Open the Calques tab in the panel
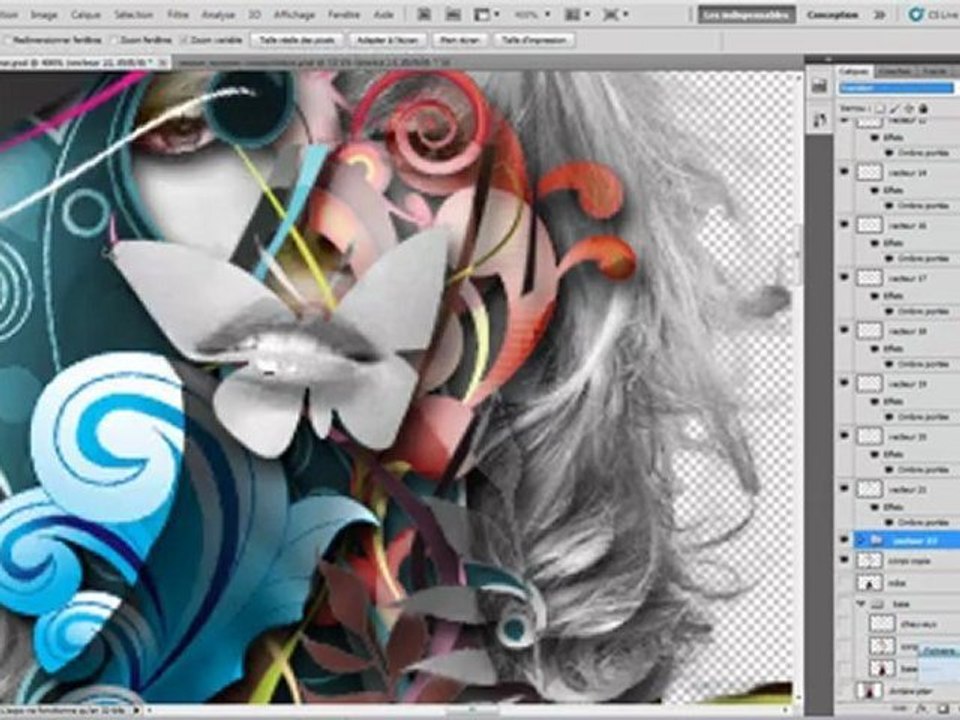 [x=853, y=72]
